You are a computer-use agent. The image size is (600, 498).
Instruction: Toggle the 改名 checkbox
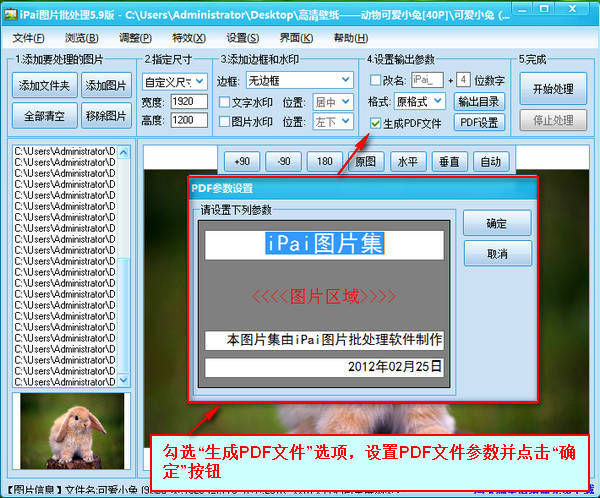pos(375,80)
